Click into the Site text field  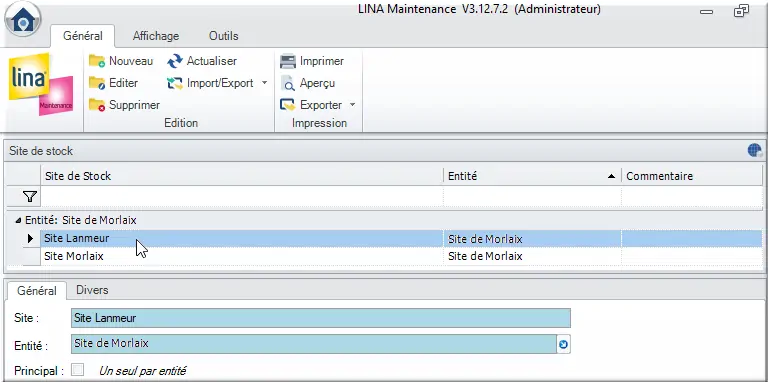click(321, 318)
